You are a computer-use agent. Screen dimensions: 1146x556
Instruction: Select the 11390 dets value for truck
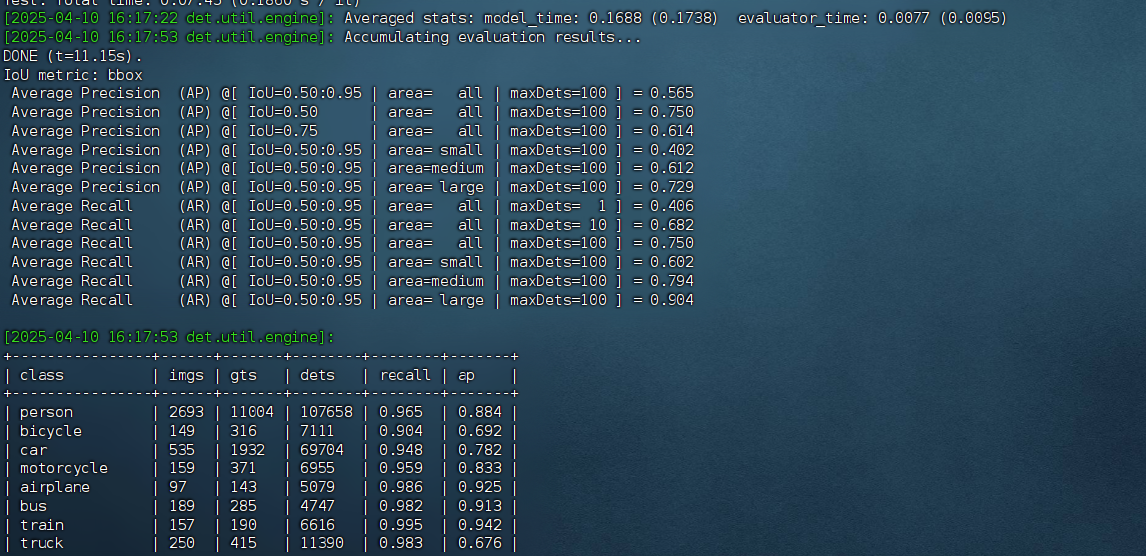tap(322, 543)
